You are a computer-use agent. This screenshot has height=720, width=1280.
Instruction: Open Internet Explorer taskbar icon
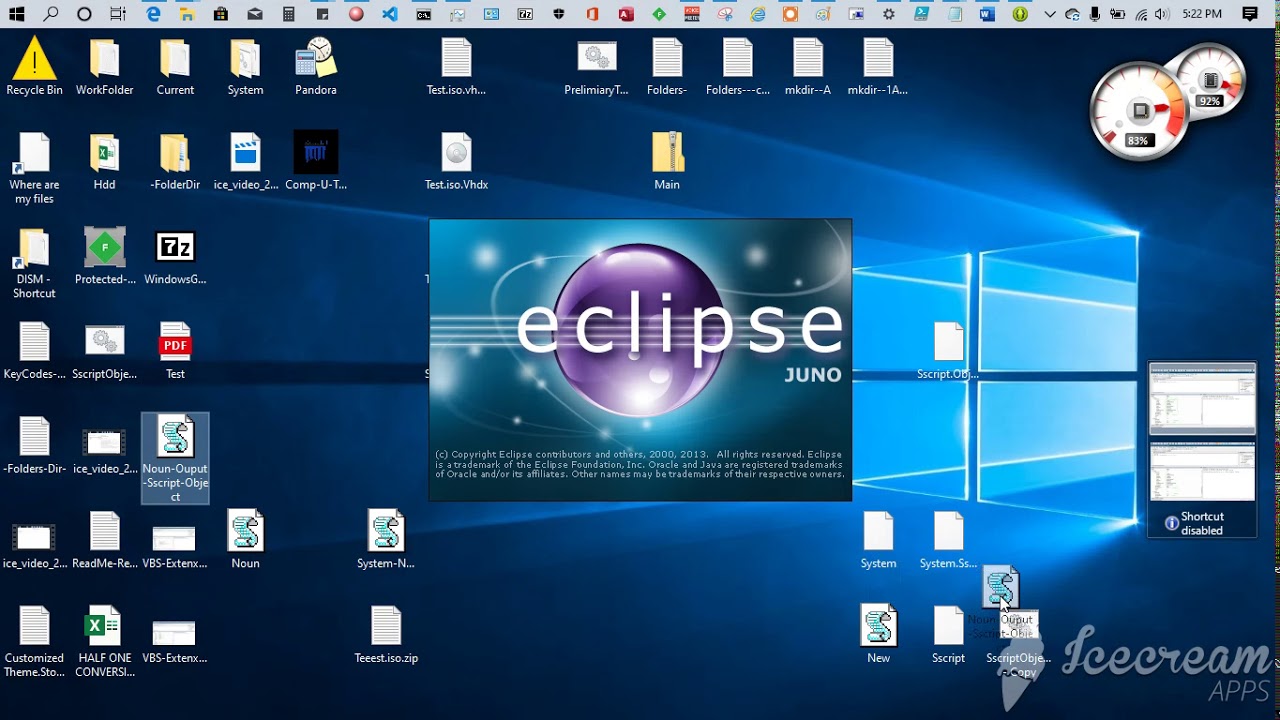coord(758,14)
